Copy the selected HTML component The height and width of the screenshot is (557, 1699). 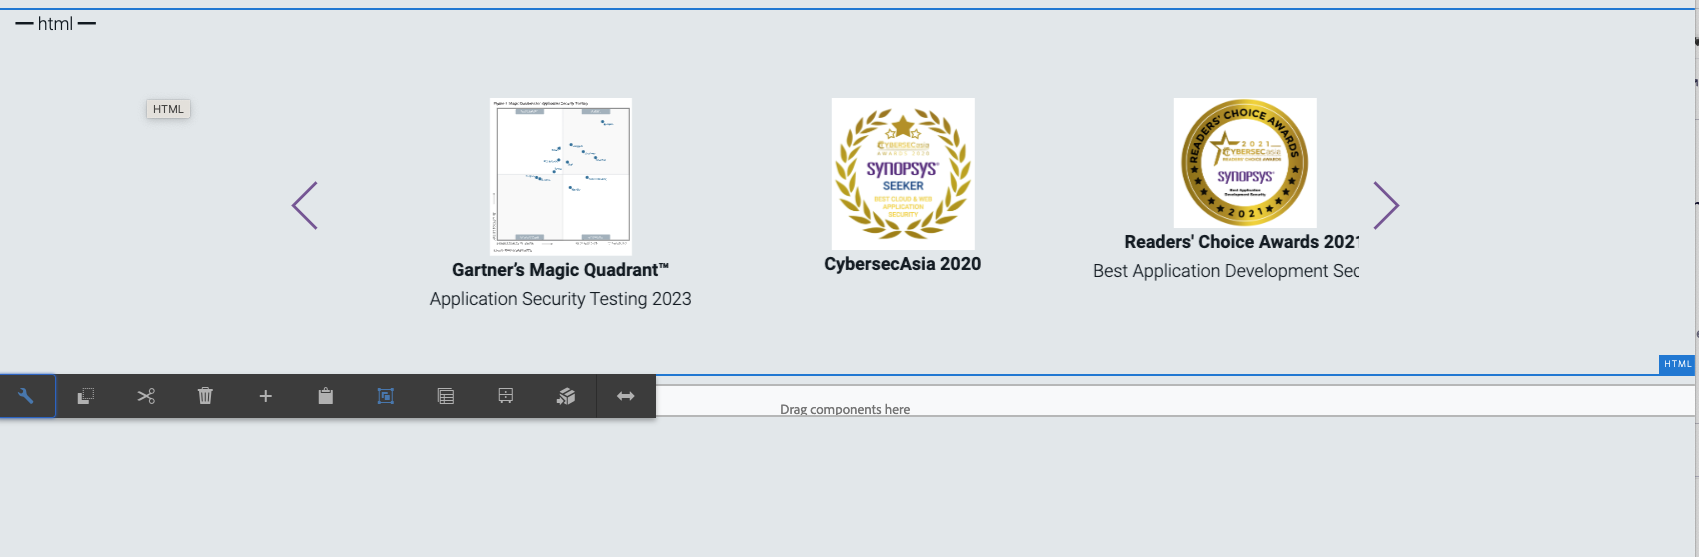[86, 396]
